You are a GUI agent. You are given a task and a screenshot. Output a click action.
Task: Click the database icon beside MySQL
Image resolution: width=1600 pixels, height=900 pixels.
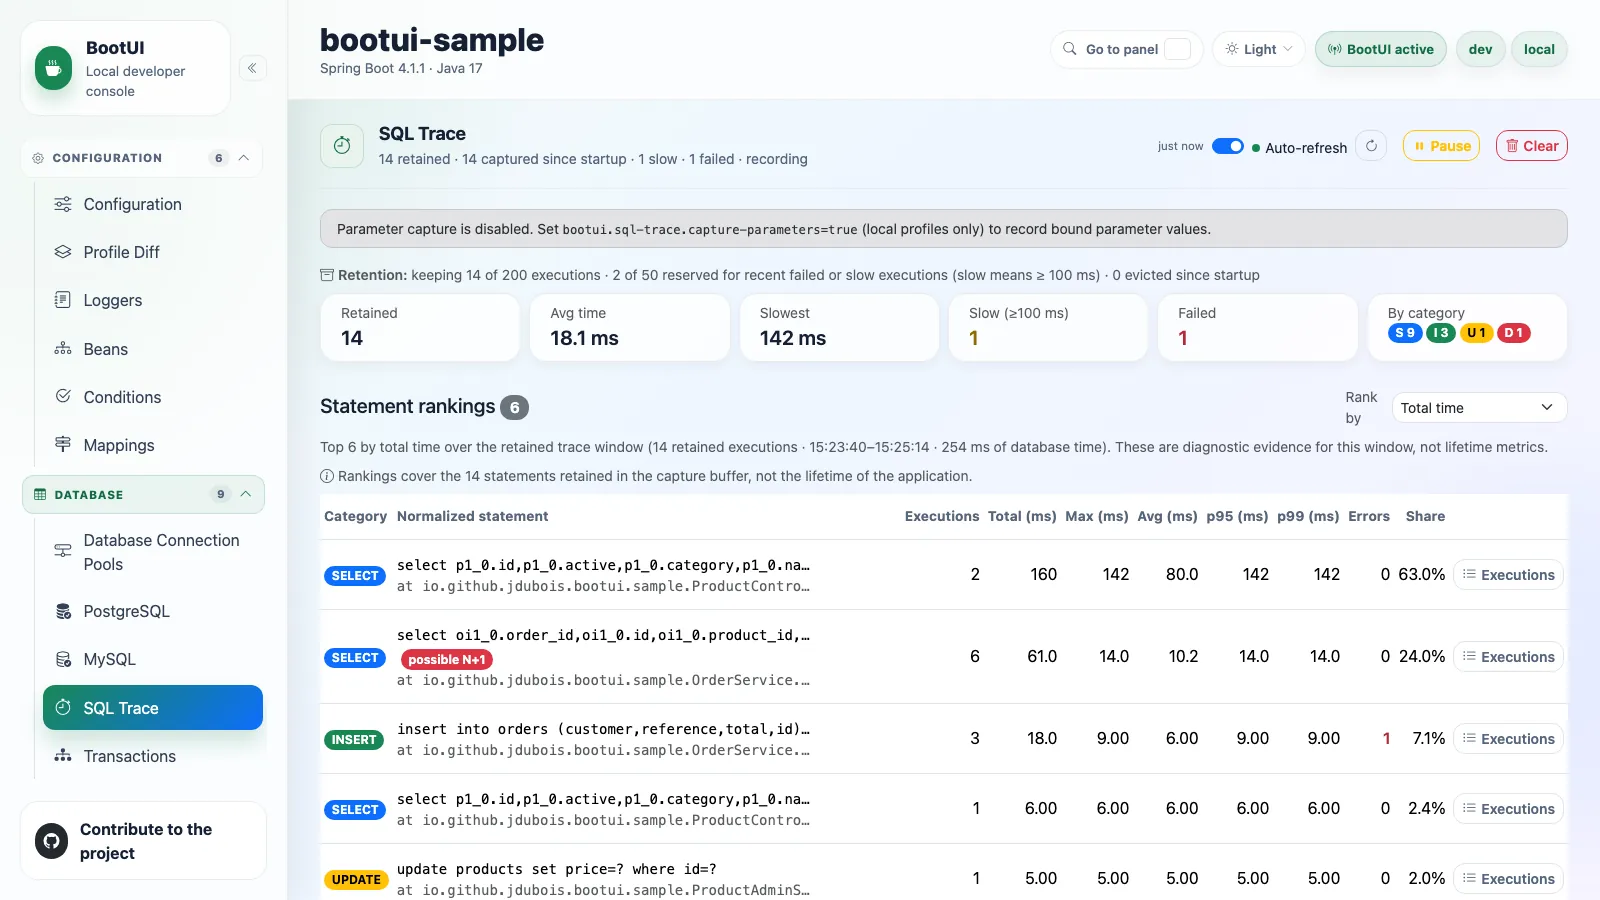pyautogui.click(x=63, y=659)
